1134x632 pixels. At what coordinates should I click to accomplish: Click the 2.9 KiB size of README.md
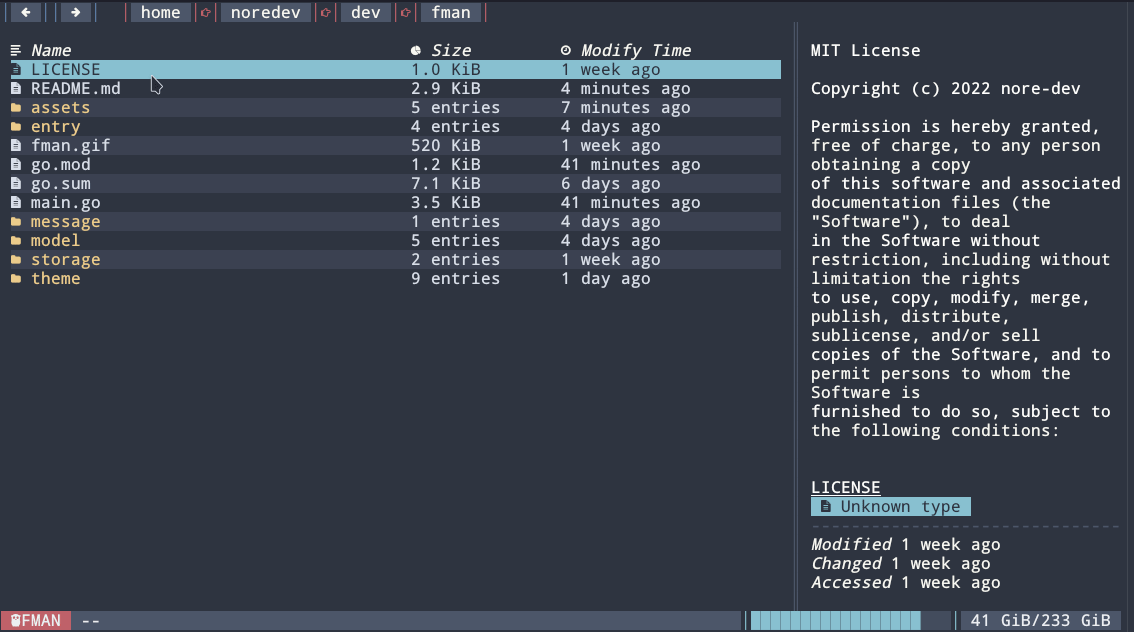click(446, 88)
